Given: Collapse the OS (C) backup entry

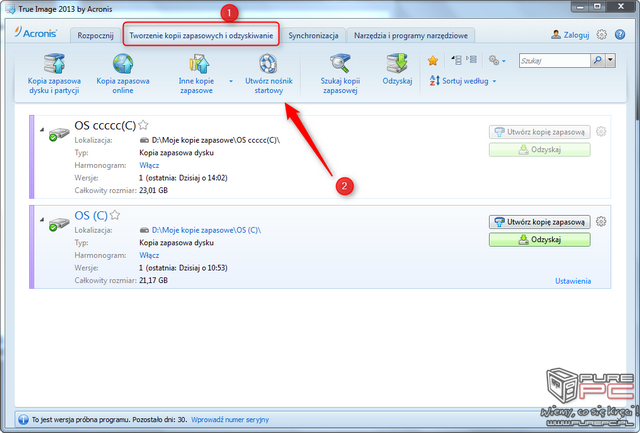Looking at the screenshot, I should pyautogui.click(x=42, y=220).
